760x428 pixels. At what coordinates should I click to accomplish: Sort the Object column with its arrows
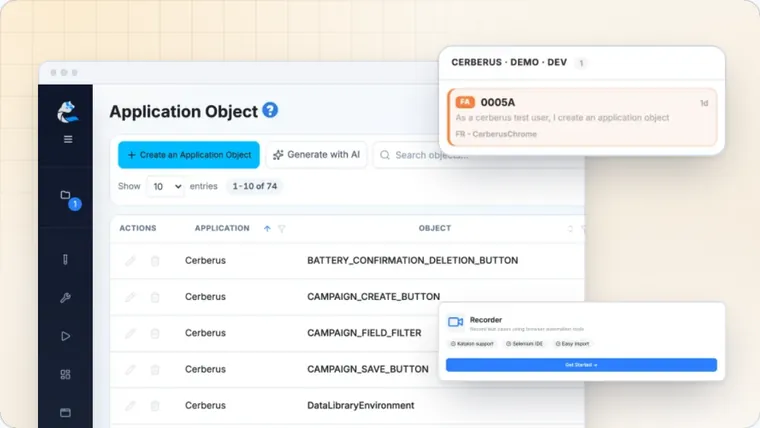coord(570,228)
